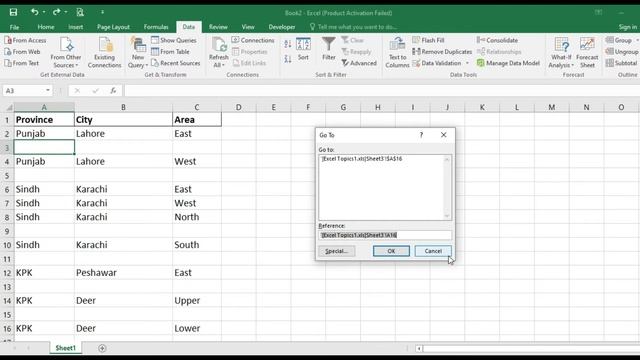640x360 pixels.
Task: Select the Province header cell
Action: [x=44, y=120]
